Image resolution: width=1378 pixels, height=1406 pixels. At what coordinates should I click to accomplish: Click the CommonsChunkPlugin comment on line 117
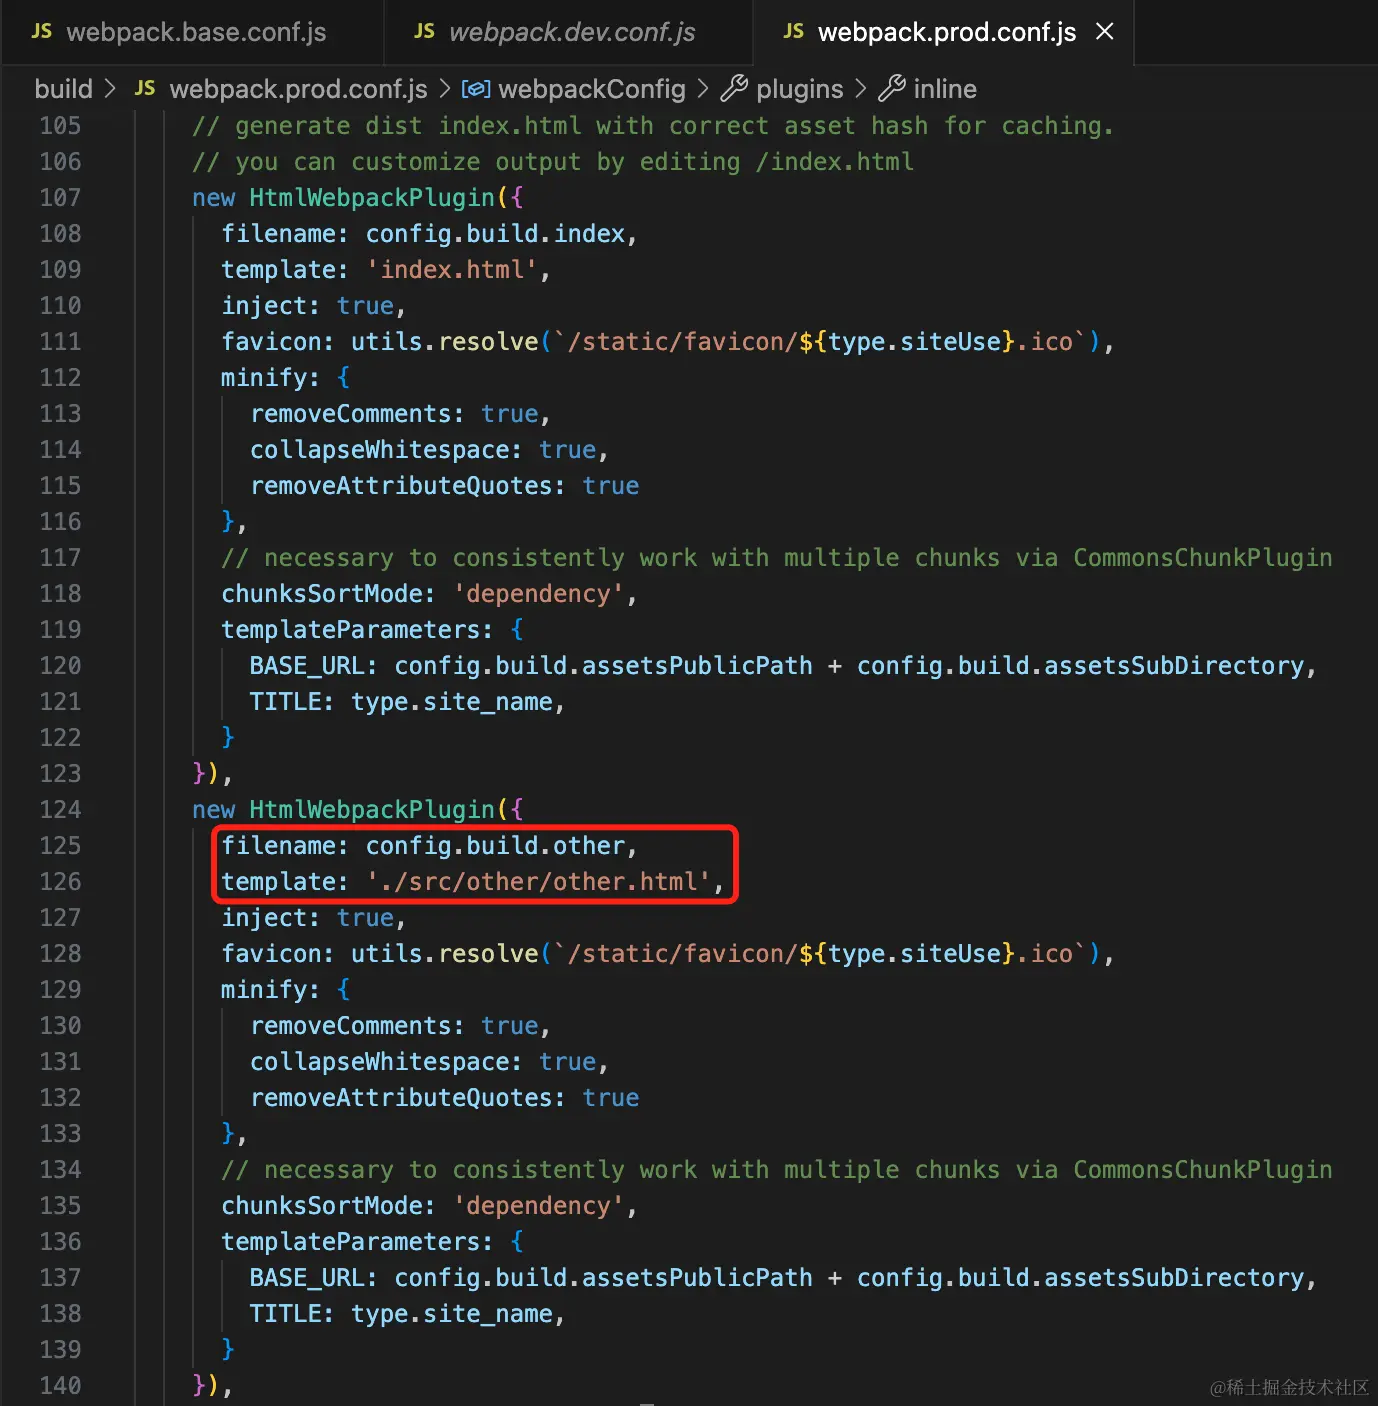777,558
